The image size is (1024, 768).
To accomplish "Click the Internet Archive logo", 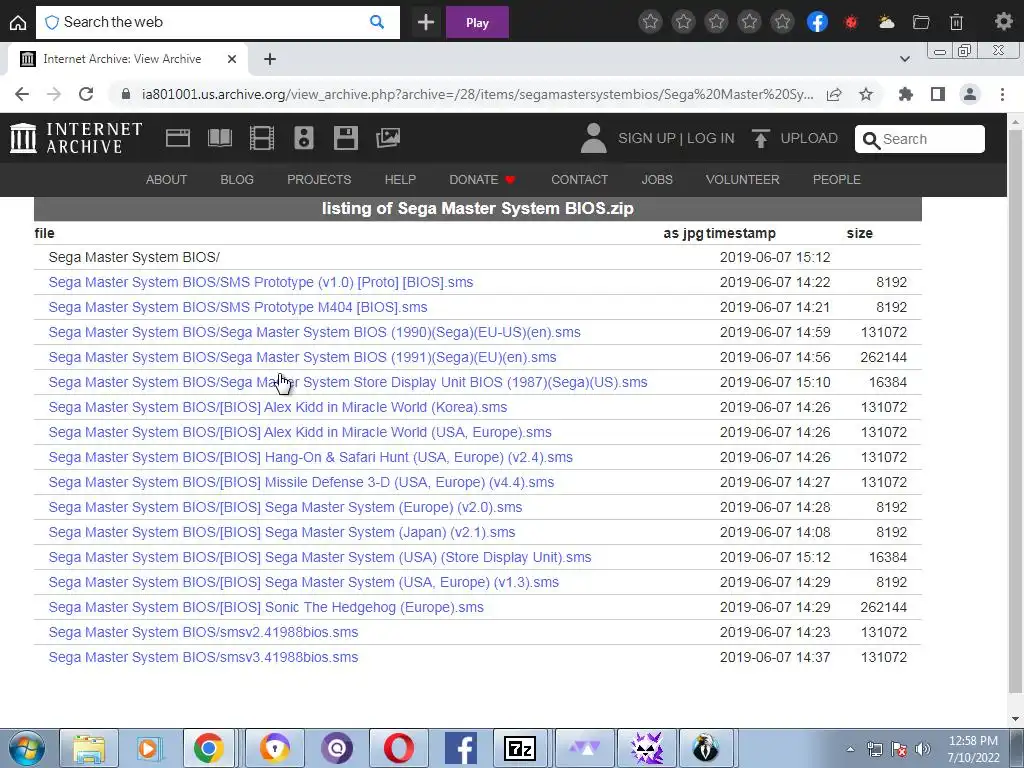I will [76, 138].
